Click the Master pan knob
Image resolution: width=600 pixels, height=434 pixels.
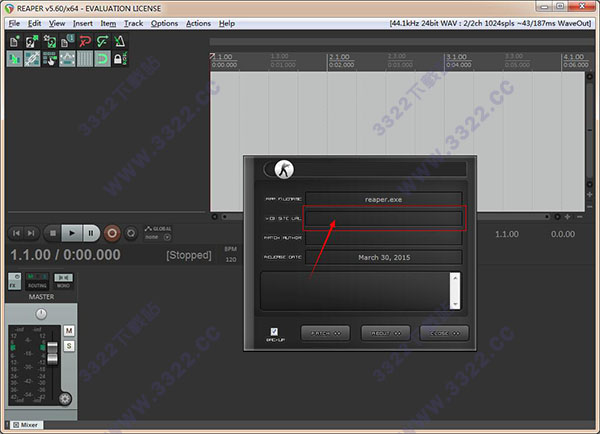coord(41,314)
